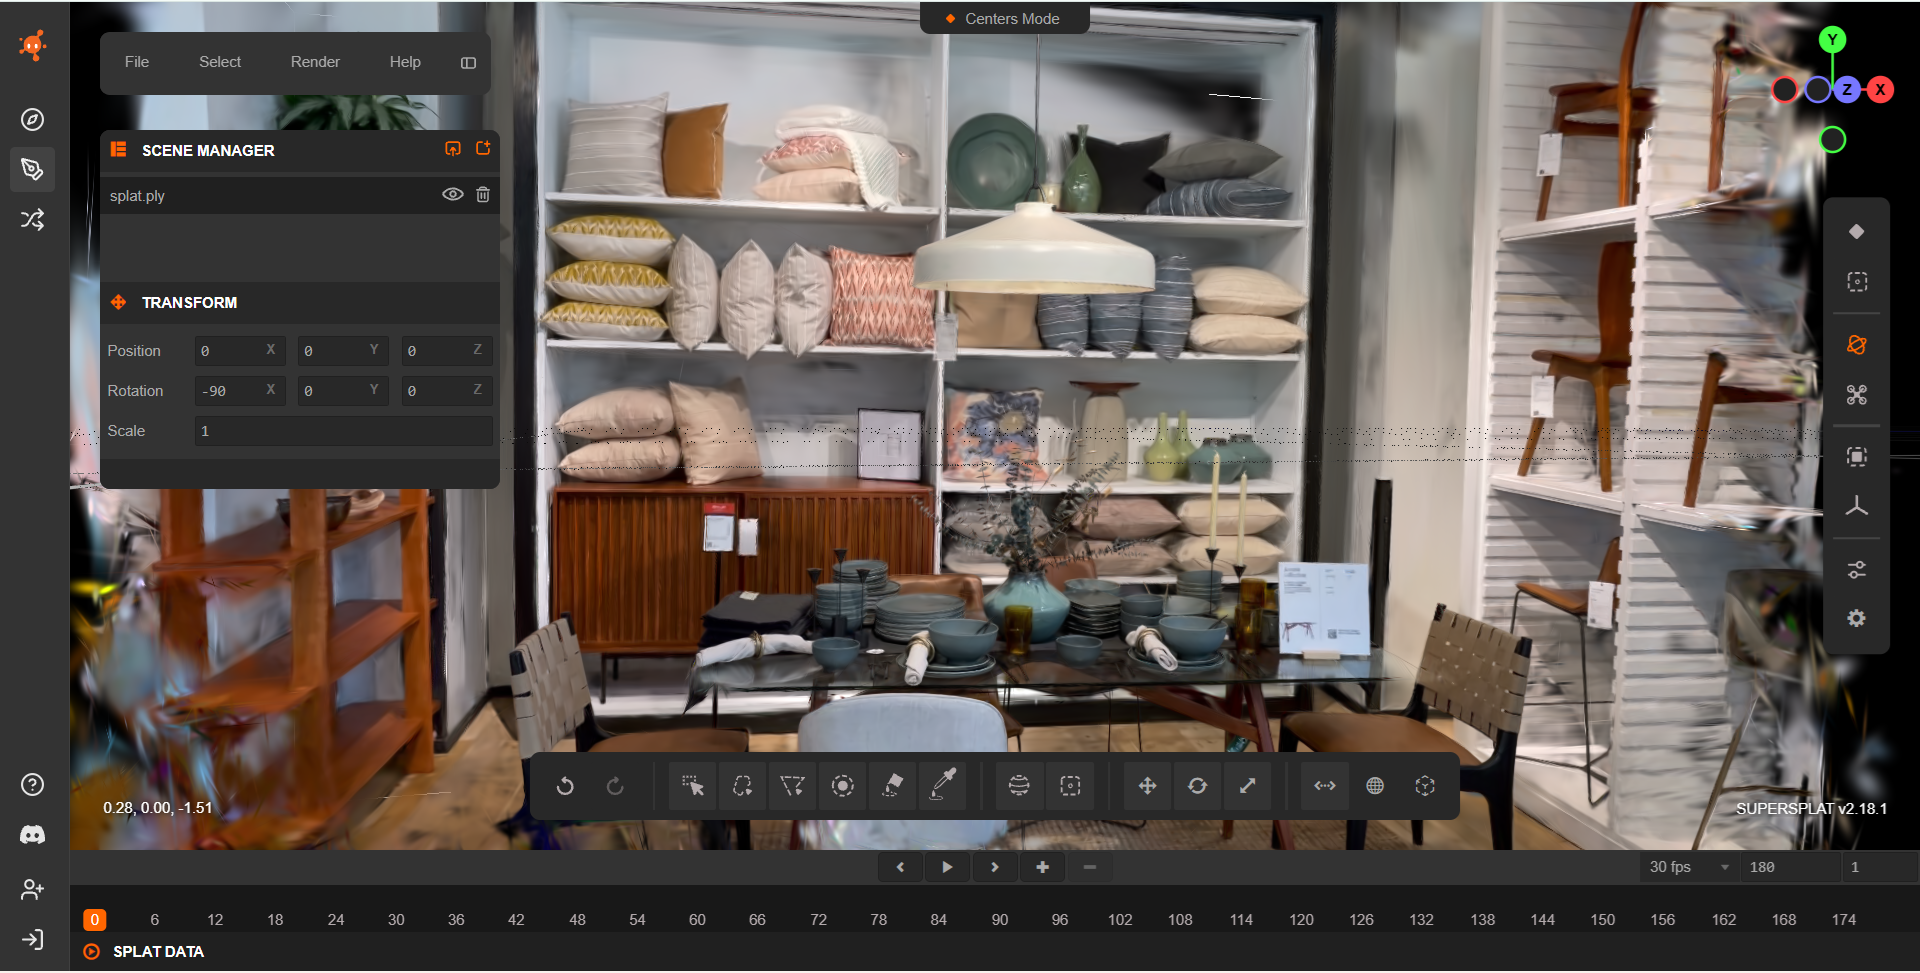Click the new scene icon in Scene Manager
This screenshot has height=973, width=1920.
(483, 149)
